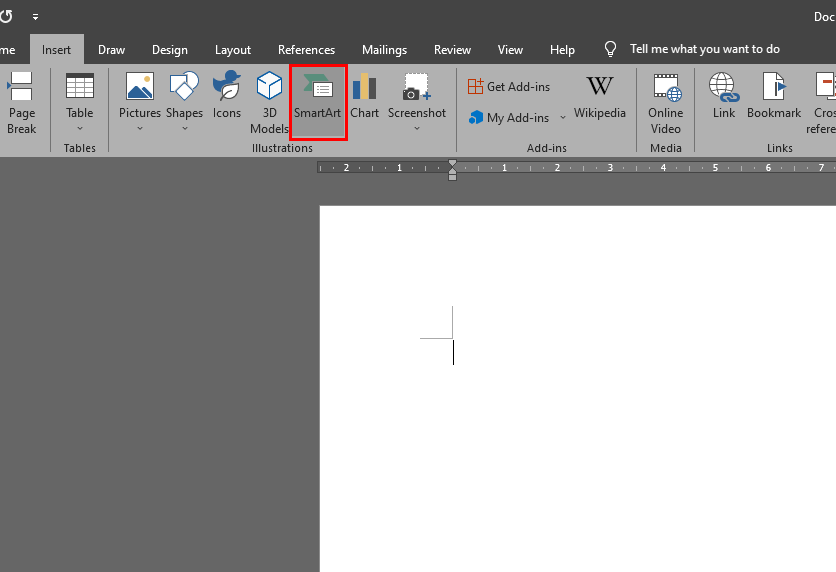Insert a Page Break
836x572 pixels.
(x=20, y=103)
